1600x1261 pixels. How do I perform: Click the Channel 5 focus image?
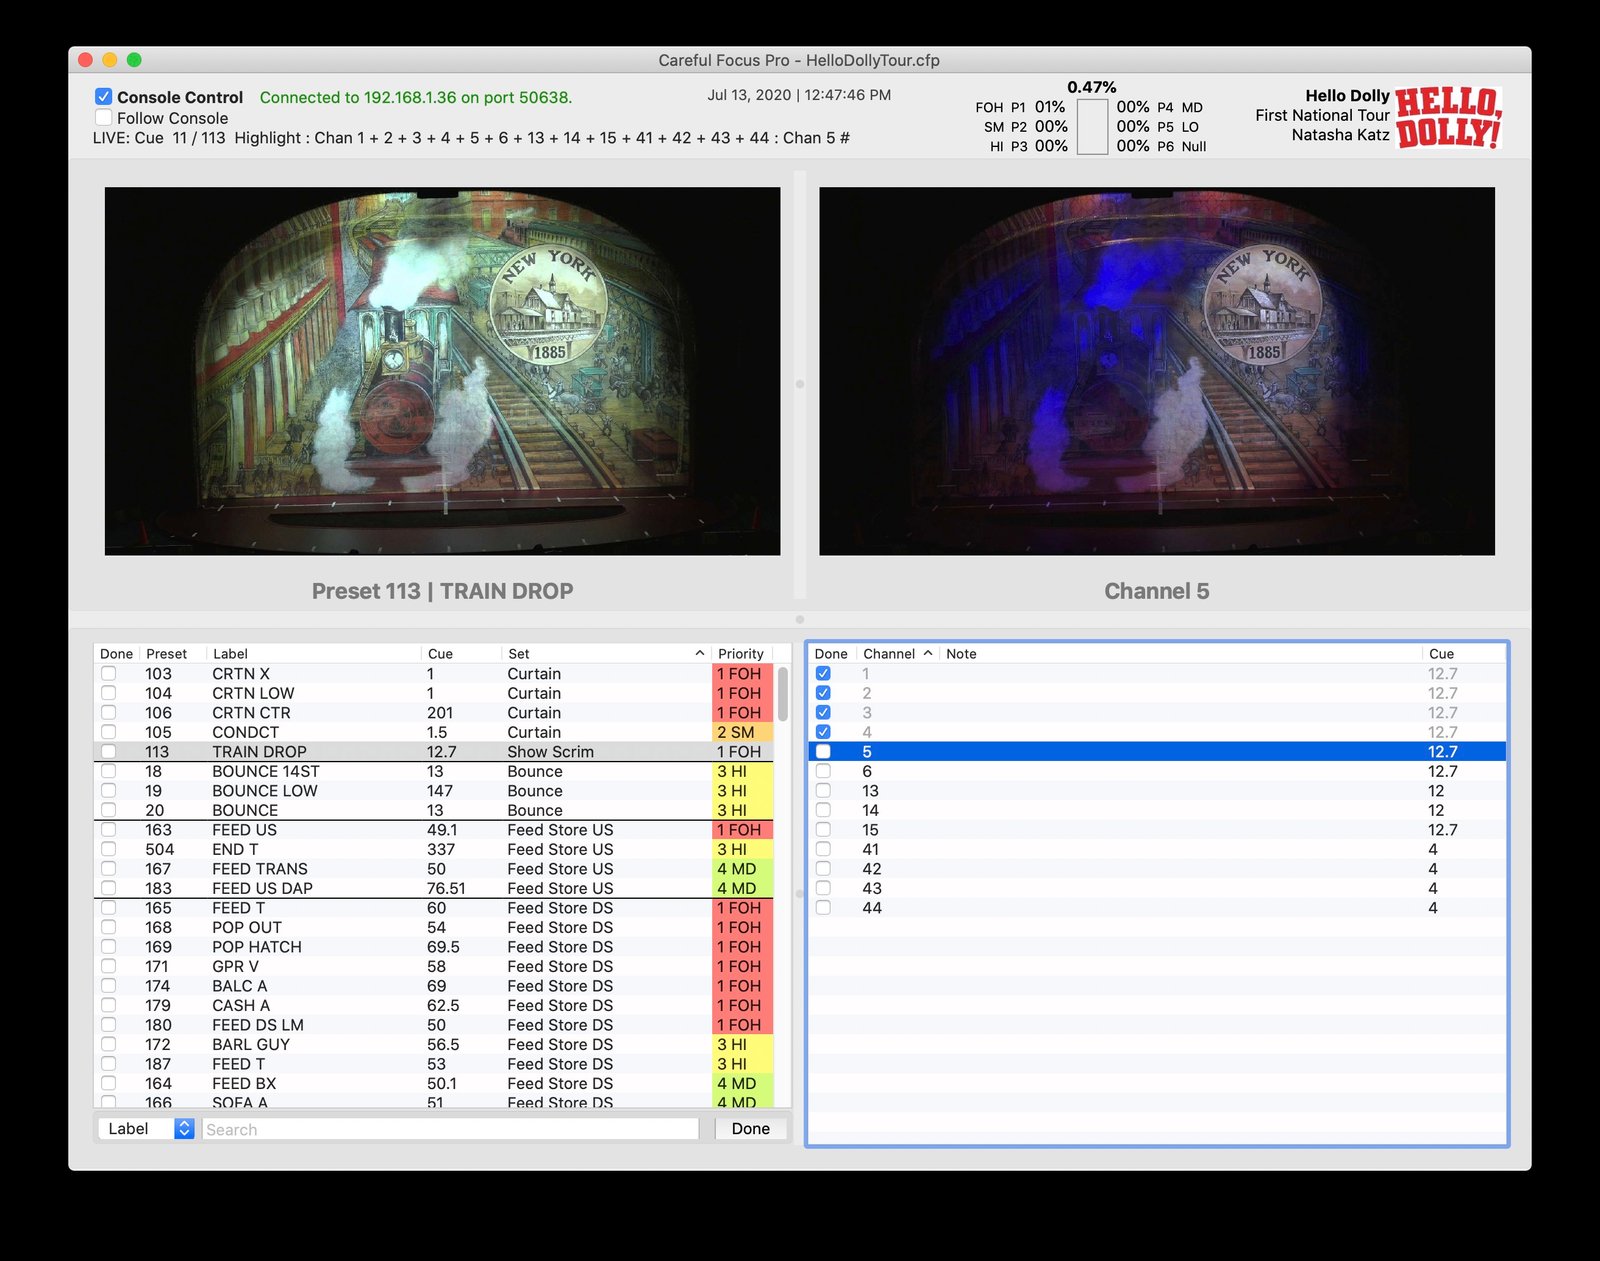[1157, 371]
